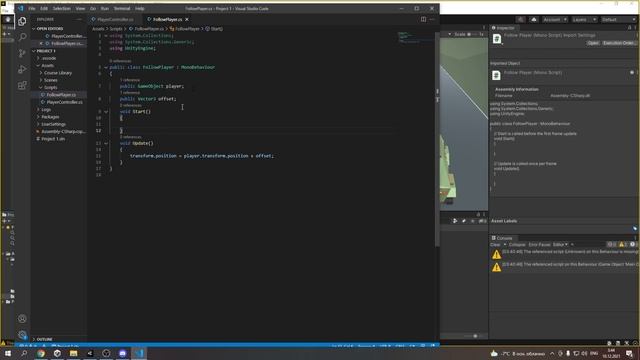Toggle Error Pause in the Unity Console

(540, 244)
